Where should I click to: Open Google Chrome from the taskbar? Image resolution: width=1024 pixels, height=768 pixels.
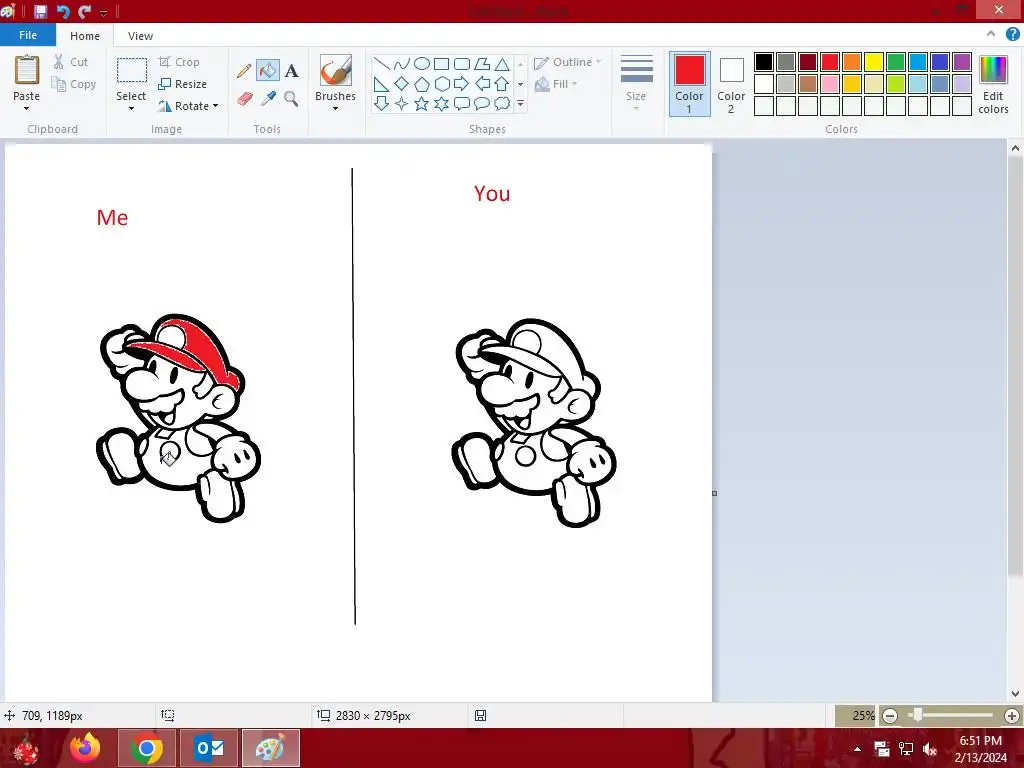(x=147, y=748)
